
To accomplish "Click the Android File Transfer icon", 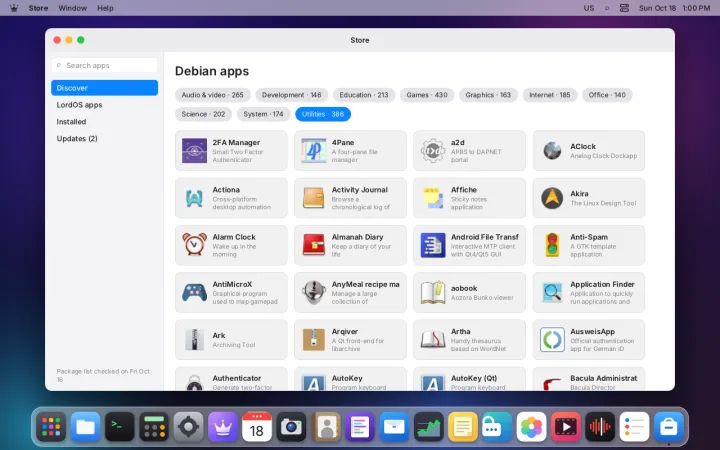I will [433, 245].
